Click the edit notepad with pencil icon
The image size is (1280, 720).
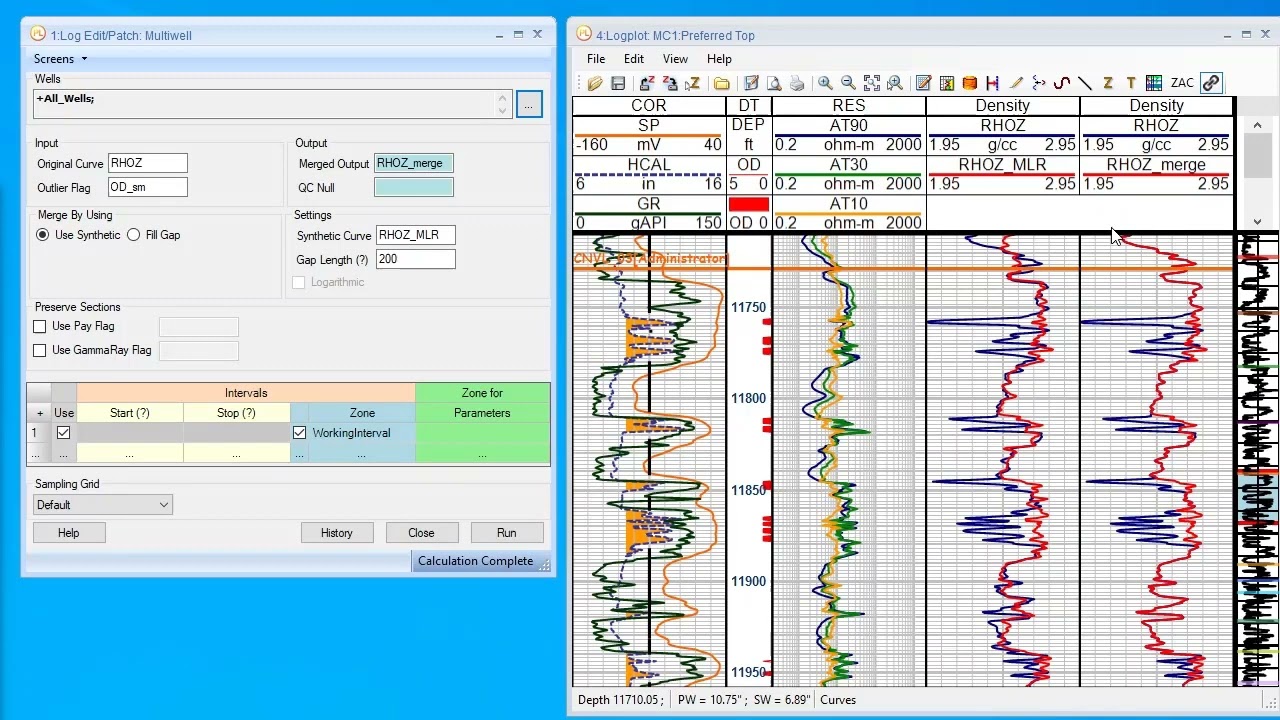point(923,83)
